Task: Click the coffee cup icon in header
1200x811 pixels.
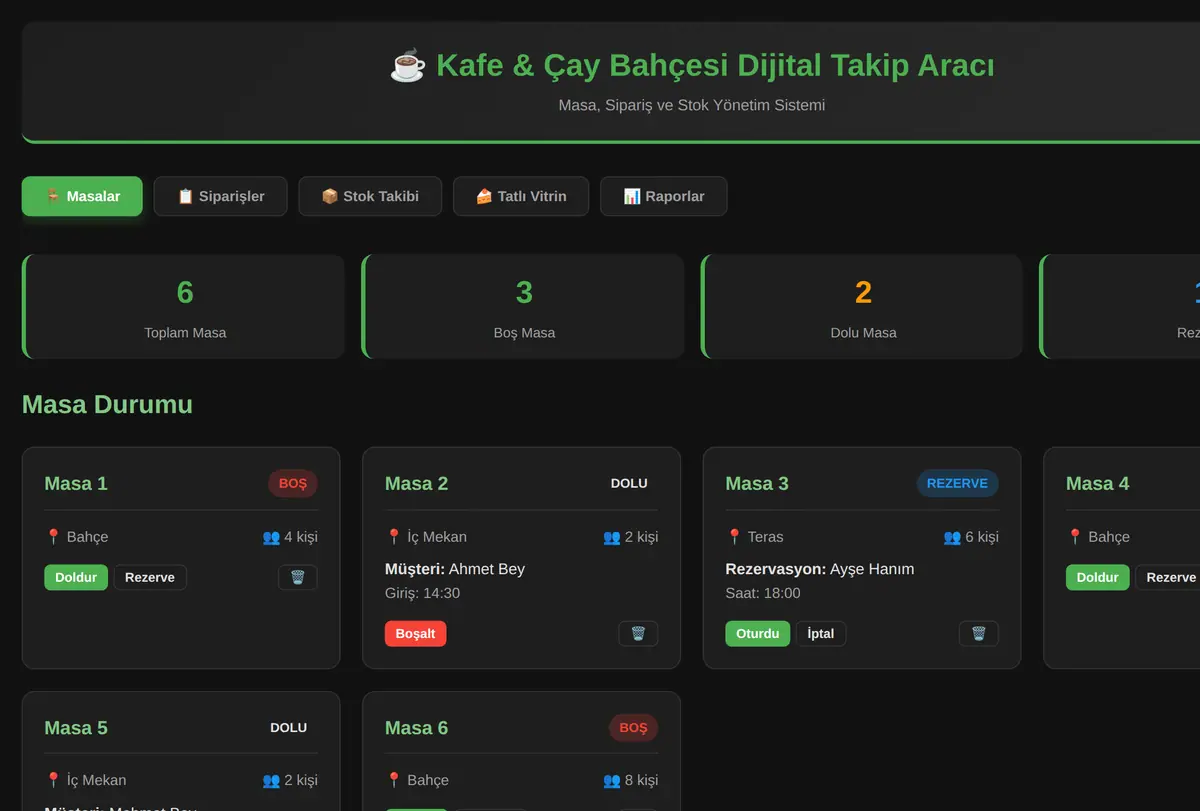Action: [x=407, y=66]
